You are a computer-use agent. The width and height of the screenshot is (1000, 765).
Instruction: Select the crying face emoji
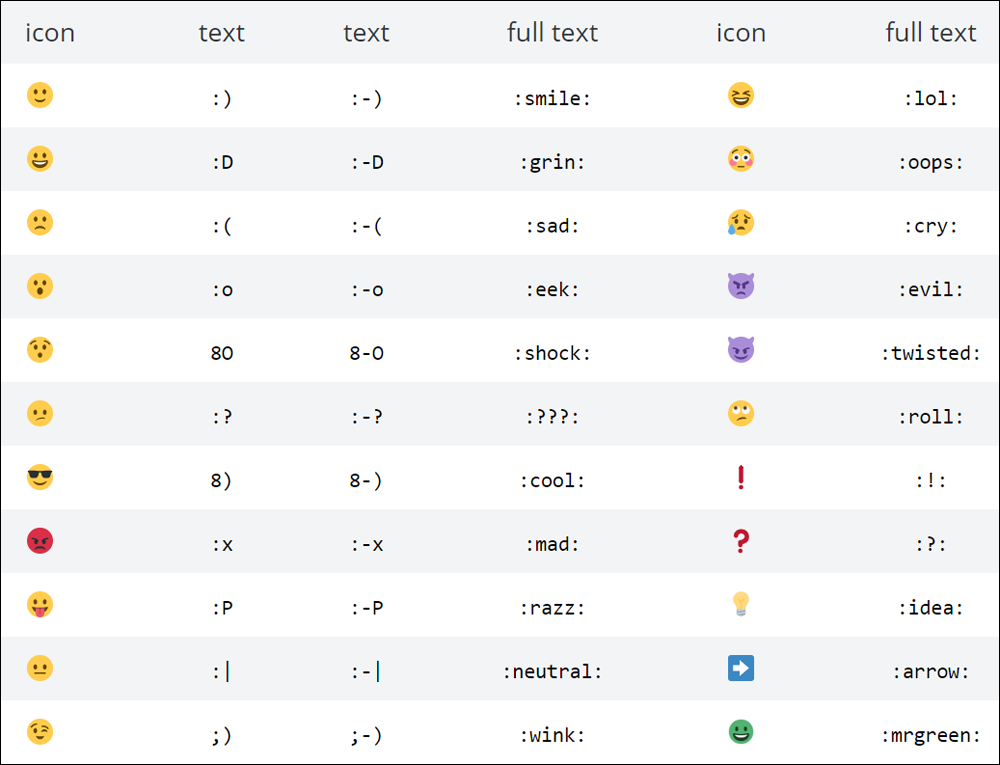point(740,222)
